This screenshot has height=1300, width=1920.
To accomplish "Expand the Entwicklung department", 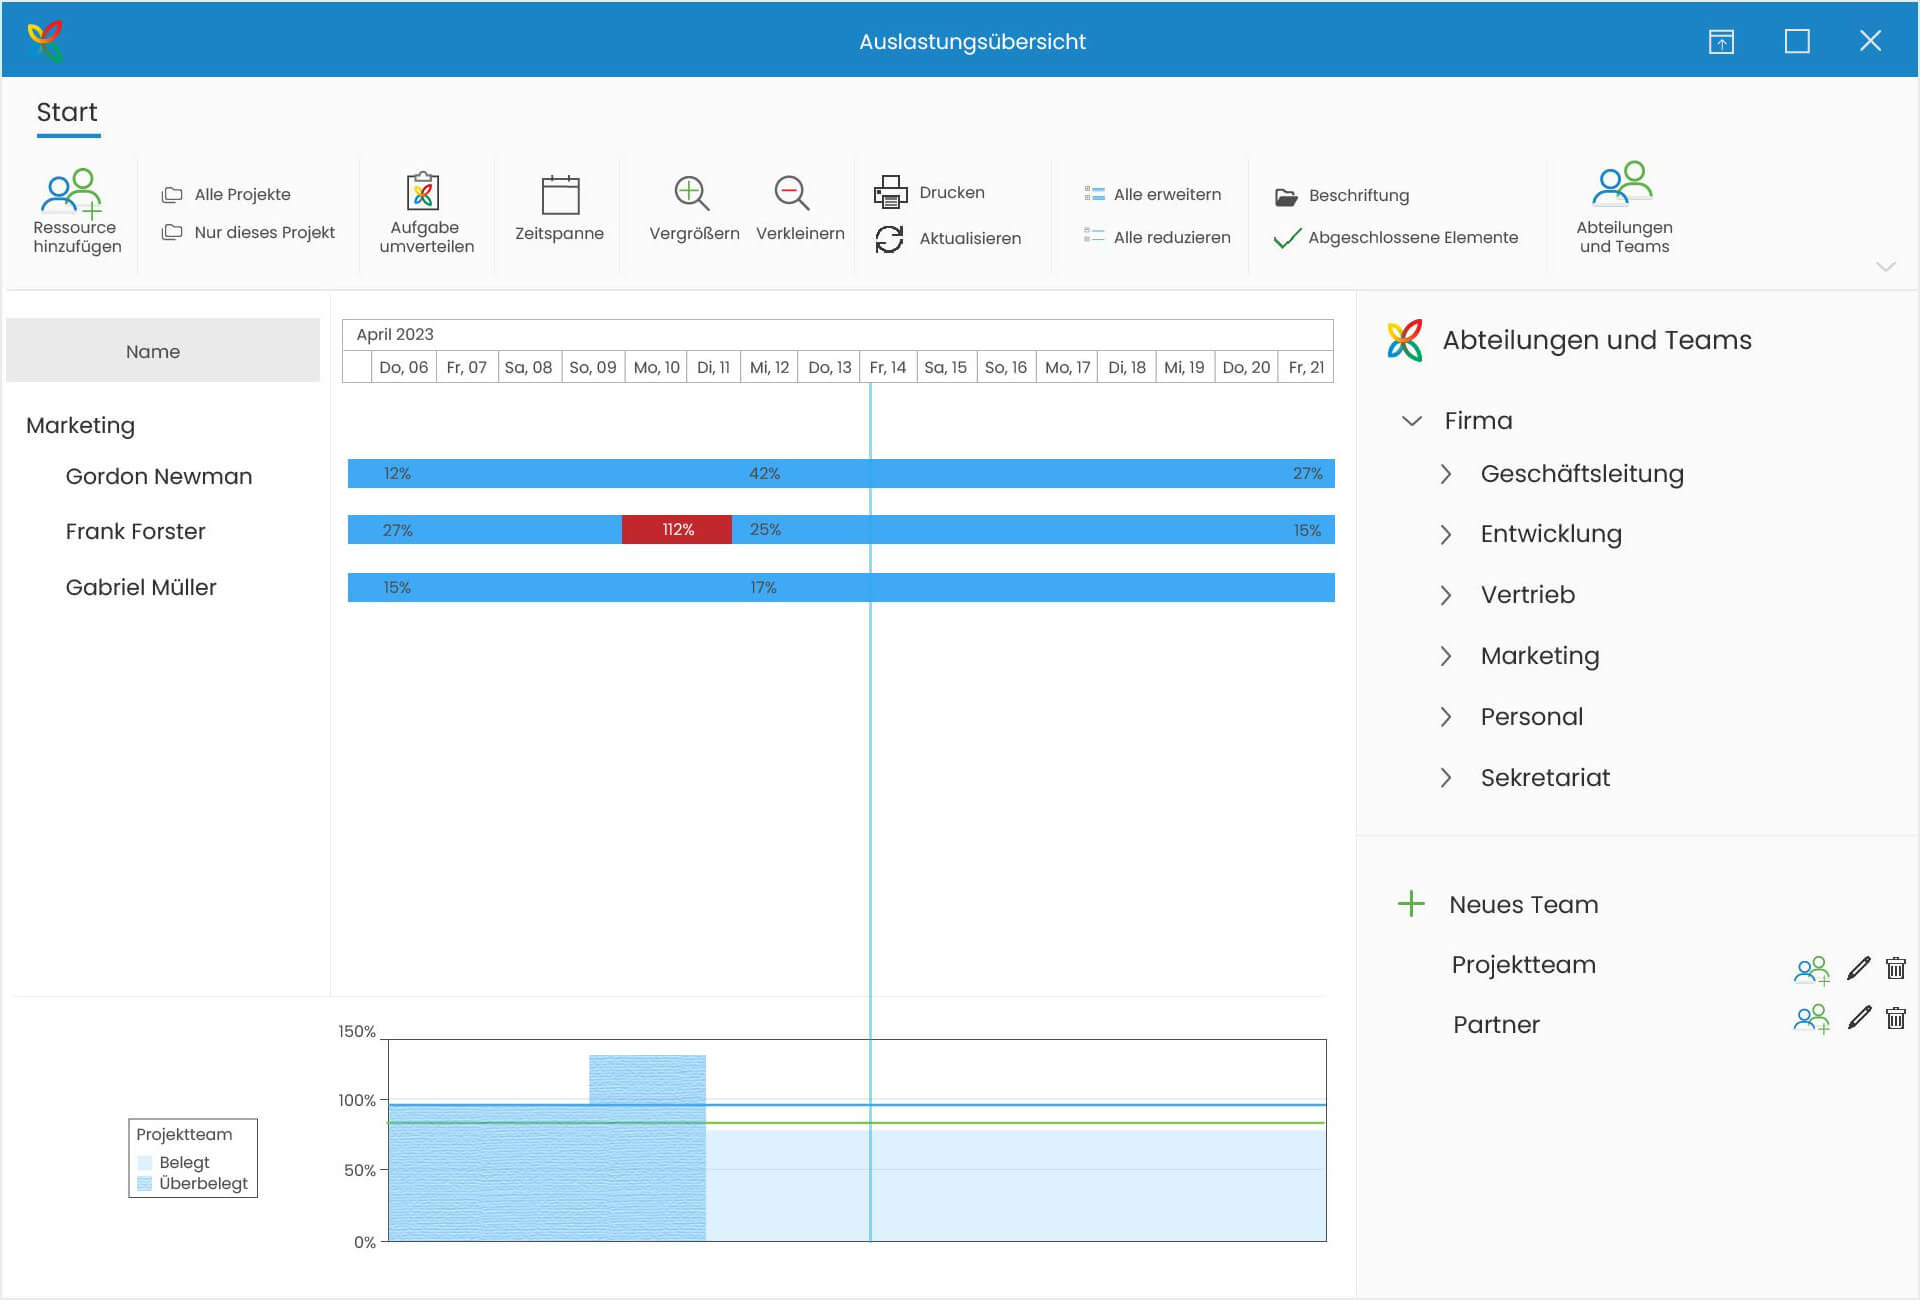I will click(1446, 535).
